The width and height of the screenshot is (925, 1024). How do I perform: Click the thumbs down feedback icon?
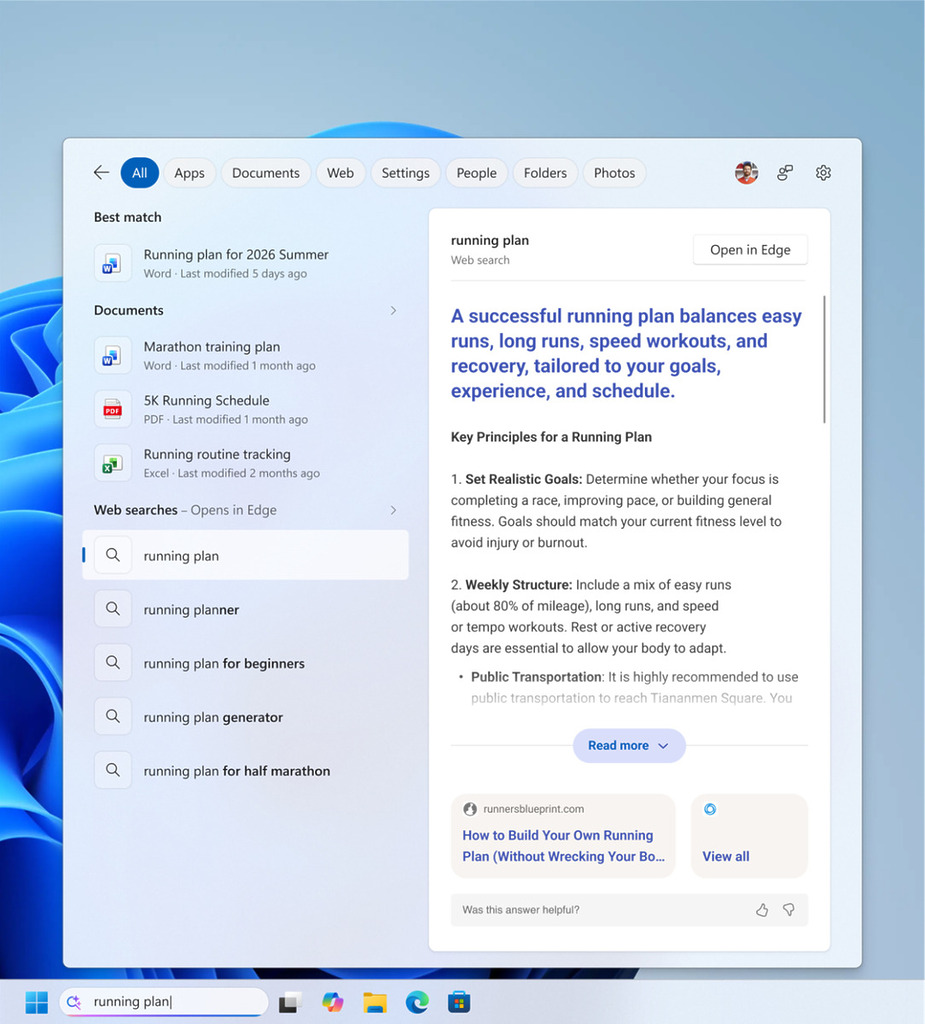click(x=788, y=910)
